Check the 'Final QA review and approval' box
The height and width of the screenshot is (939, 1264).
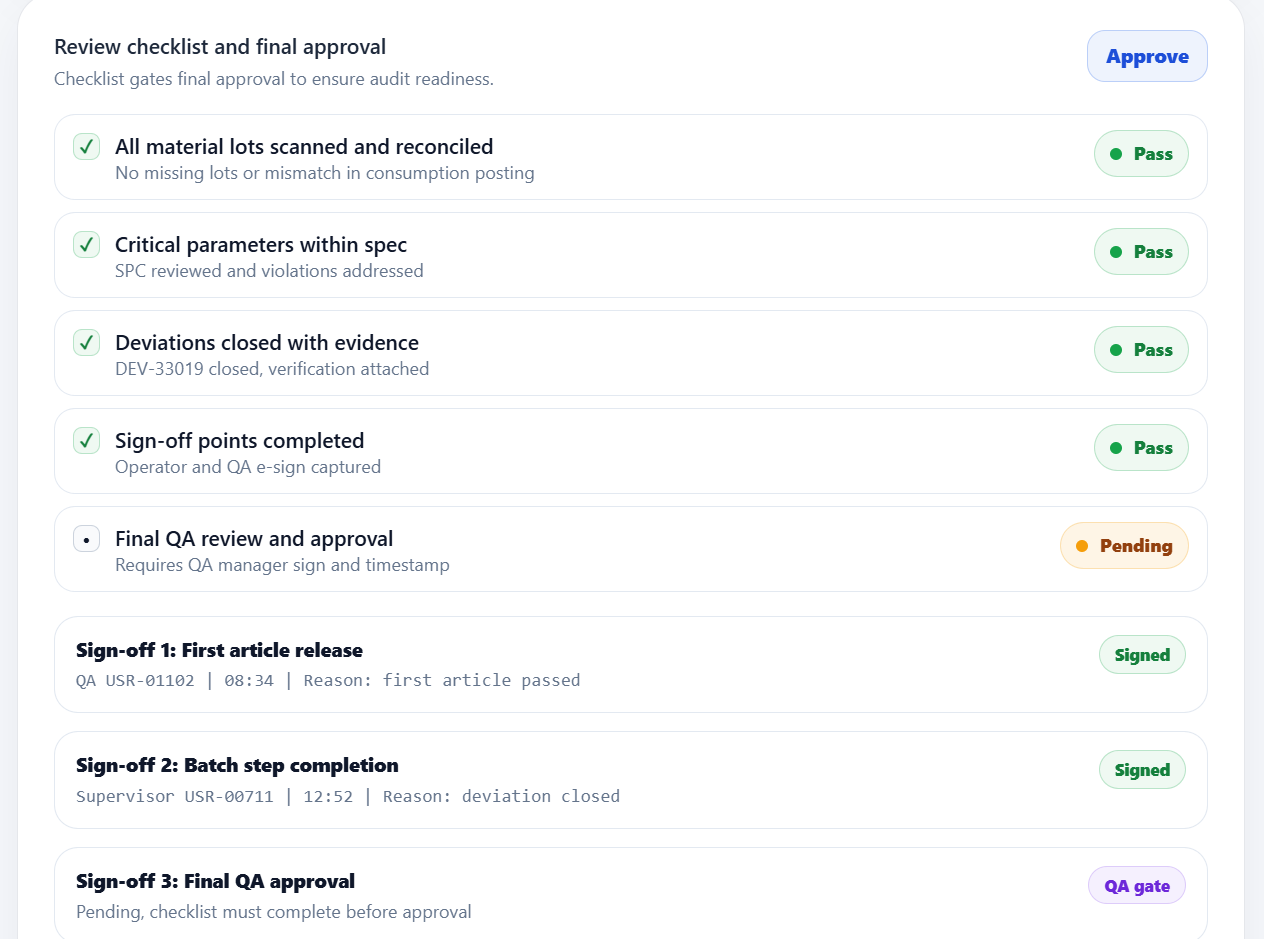[x=86, y=539]
